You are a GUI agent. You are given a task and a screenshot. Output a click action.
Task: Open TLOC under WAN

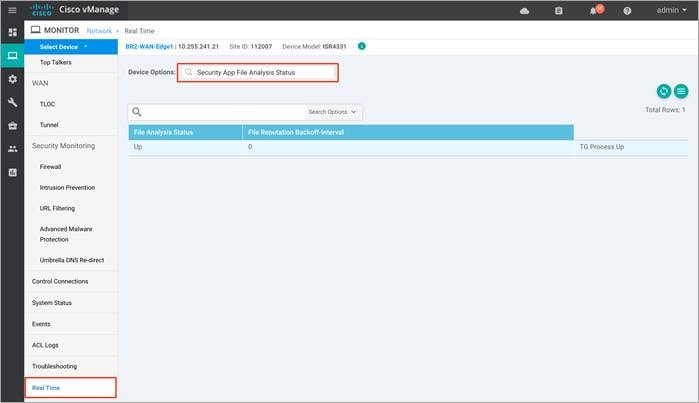tap(47, 104)
